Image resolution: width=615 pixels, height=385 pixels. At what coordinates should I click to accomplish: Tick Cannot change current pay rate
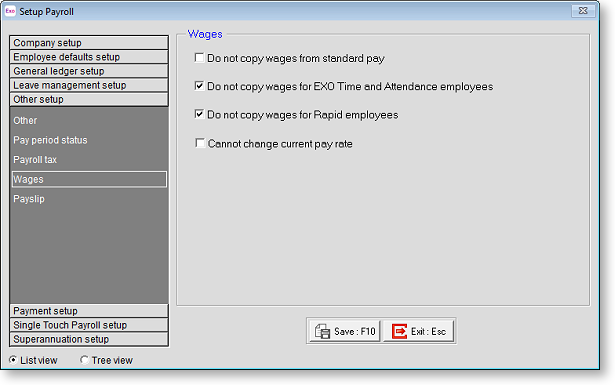pyautogui.click(x=200, y=143)
